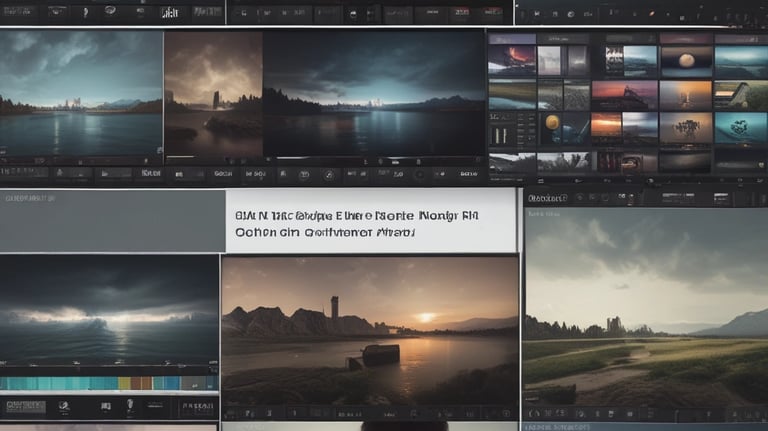Image resolution: width=768 pixels, height=431 pixels.
Task: Select the sepia stormy sky preview
Action: coord(213,94)
